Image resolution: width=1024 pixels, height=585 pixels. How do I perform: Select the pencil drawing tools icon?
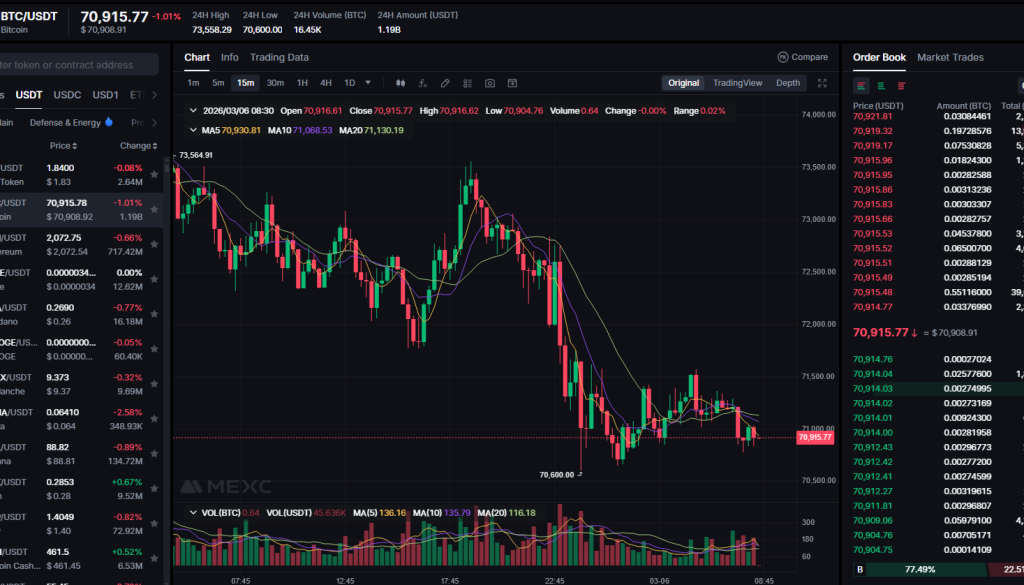coord(446,83)
